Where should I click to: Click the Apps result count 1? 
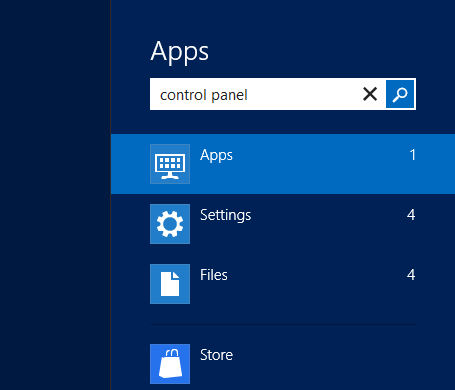point(413,155)
